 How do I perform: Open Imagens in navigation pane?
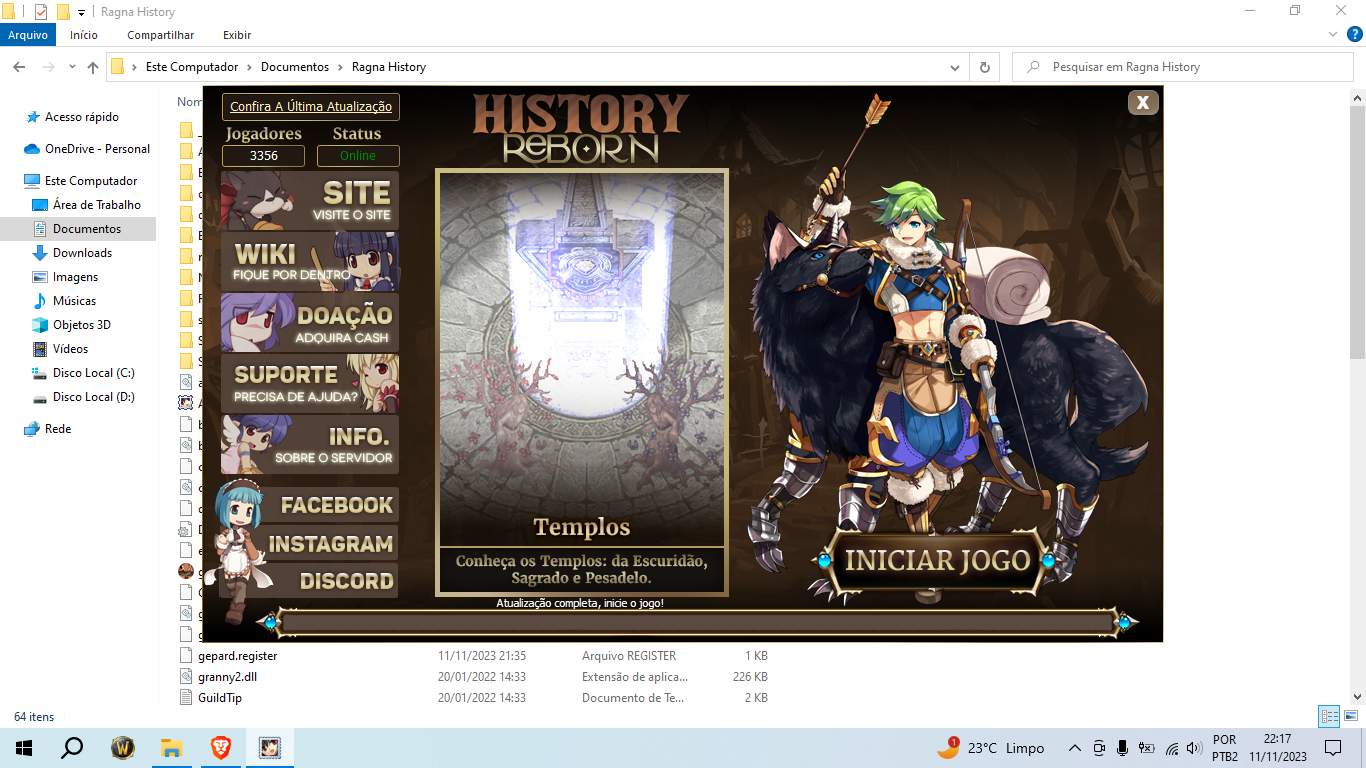[75, 277]
